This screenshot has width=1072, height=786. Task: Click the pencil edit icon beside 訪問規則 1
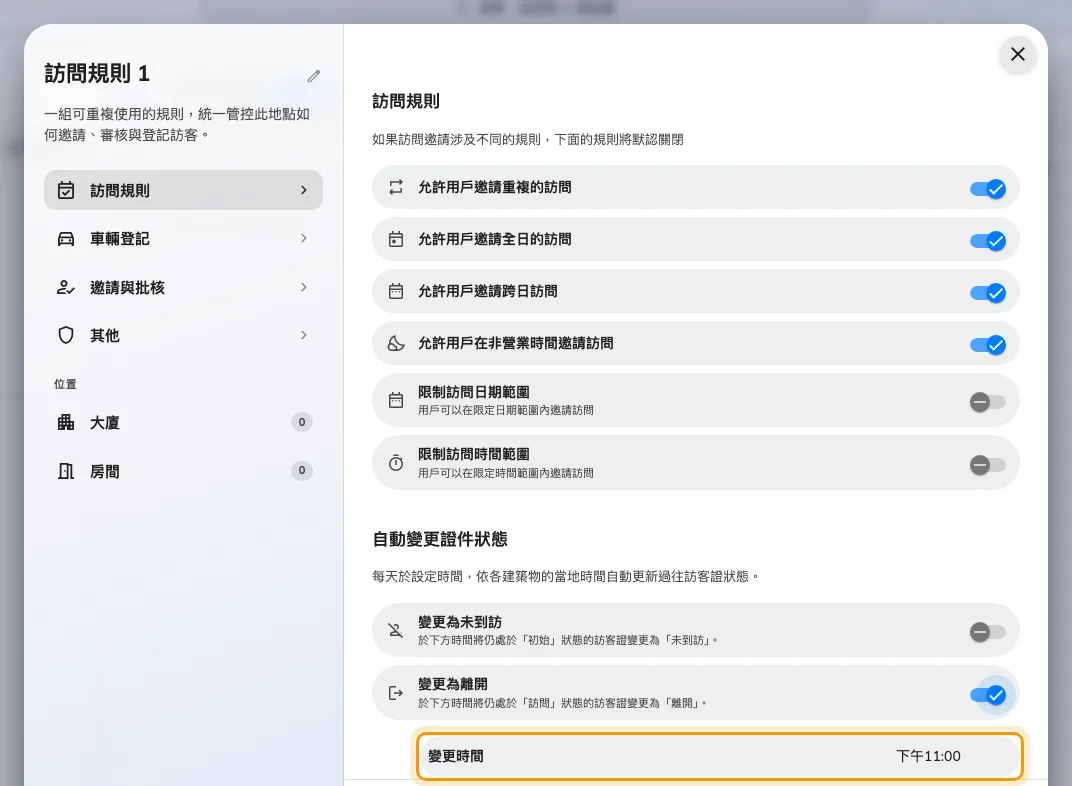[314, 76]
